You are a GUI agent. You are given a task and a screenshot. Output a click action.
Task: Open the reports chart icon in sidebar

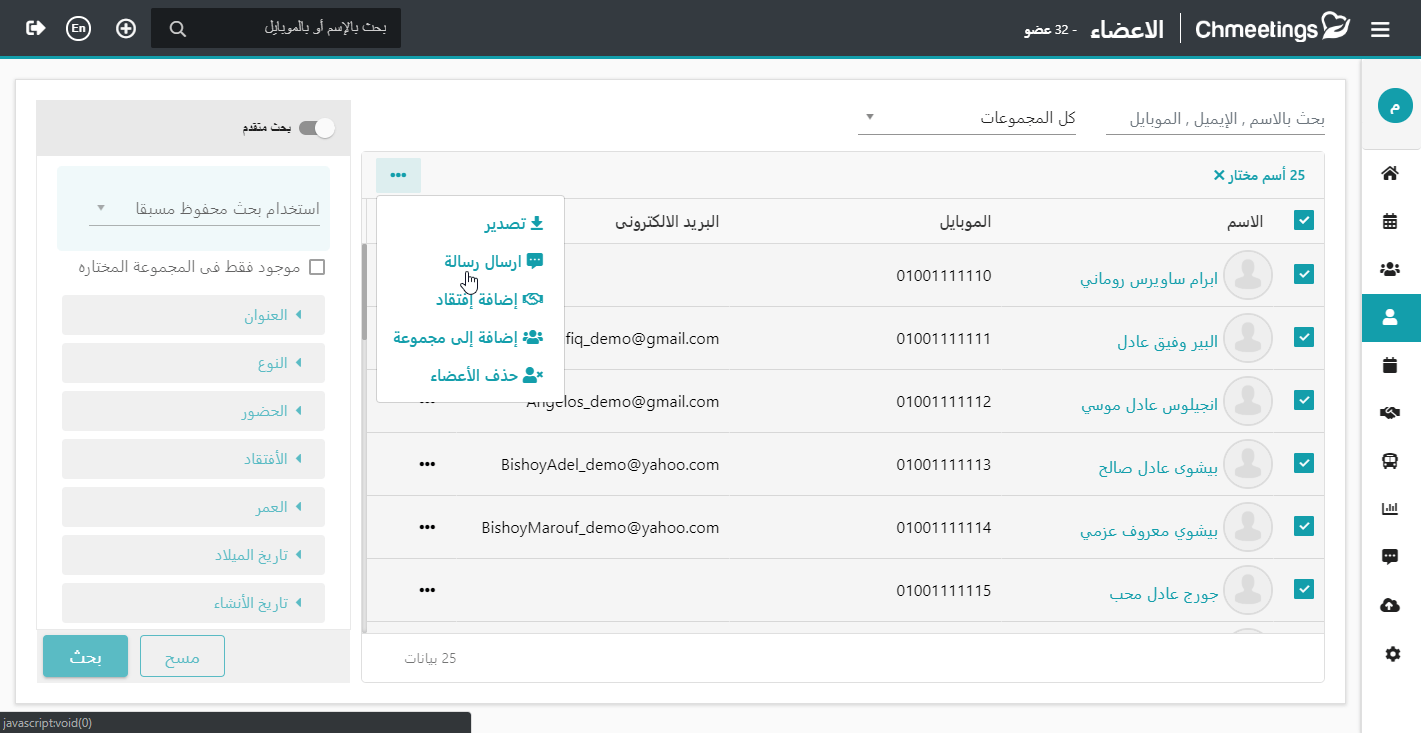click(x=1390, y=509)
